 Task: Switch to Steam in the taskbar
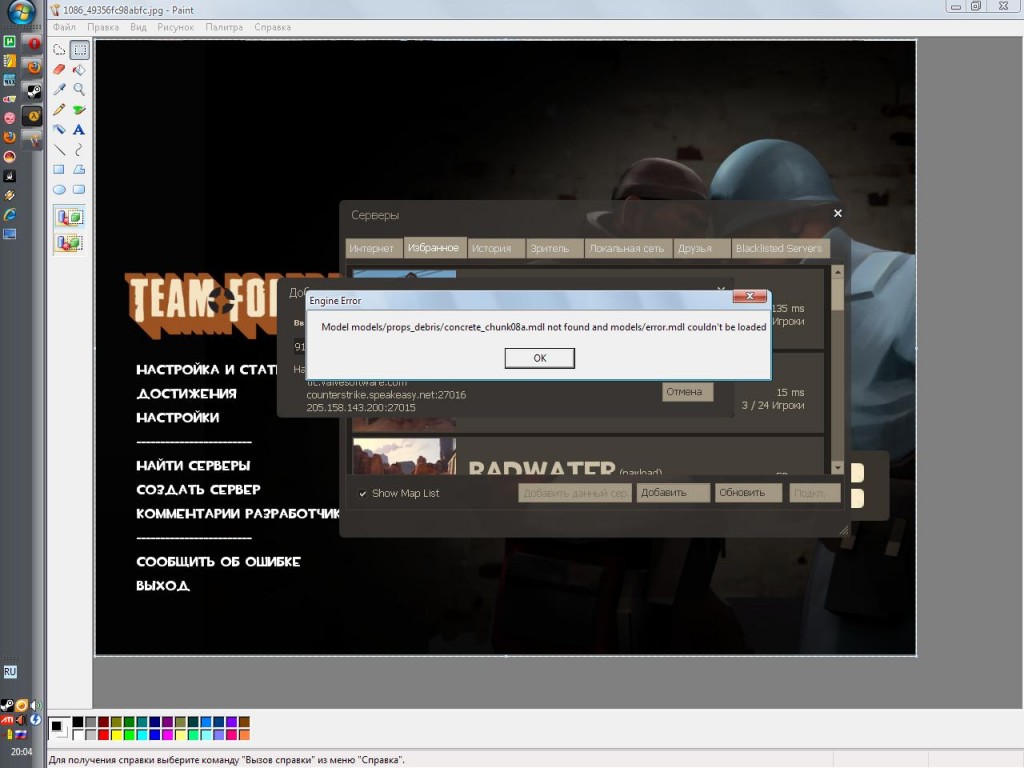coord(33,91)
